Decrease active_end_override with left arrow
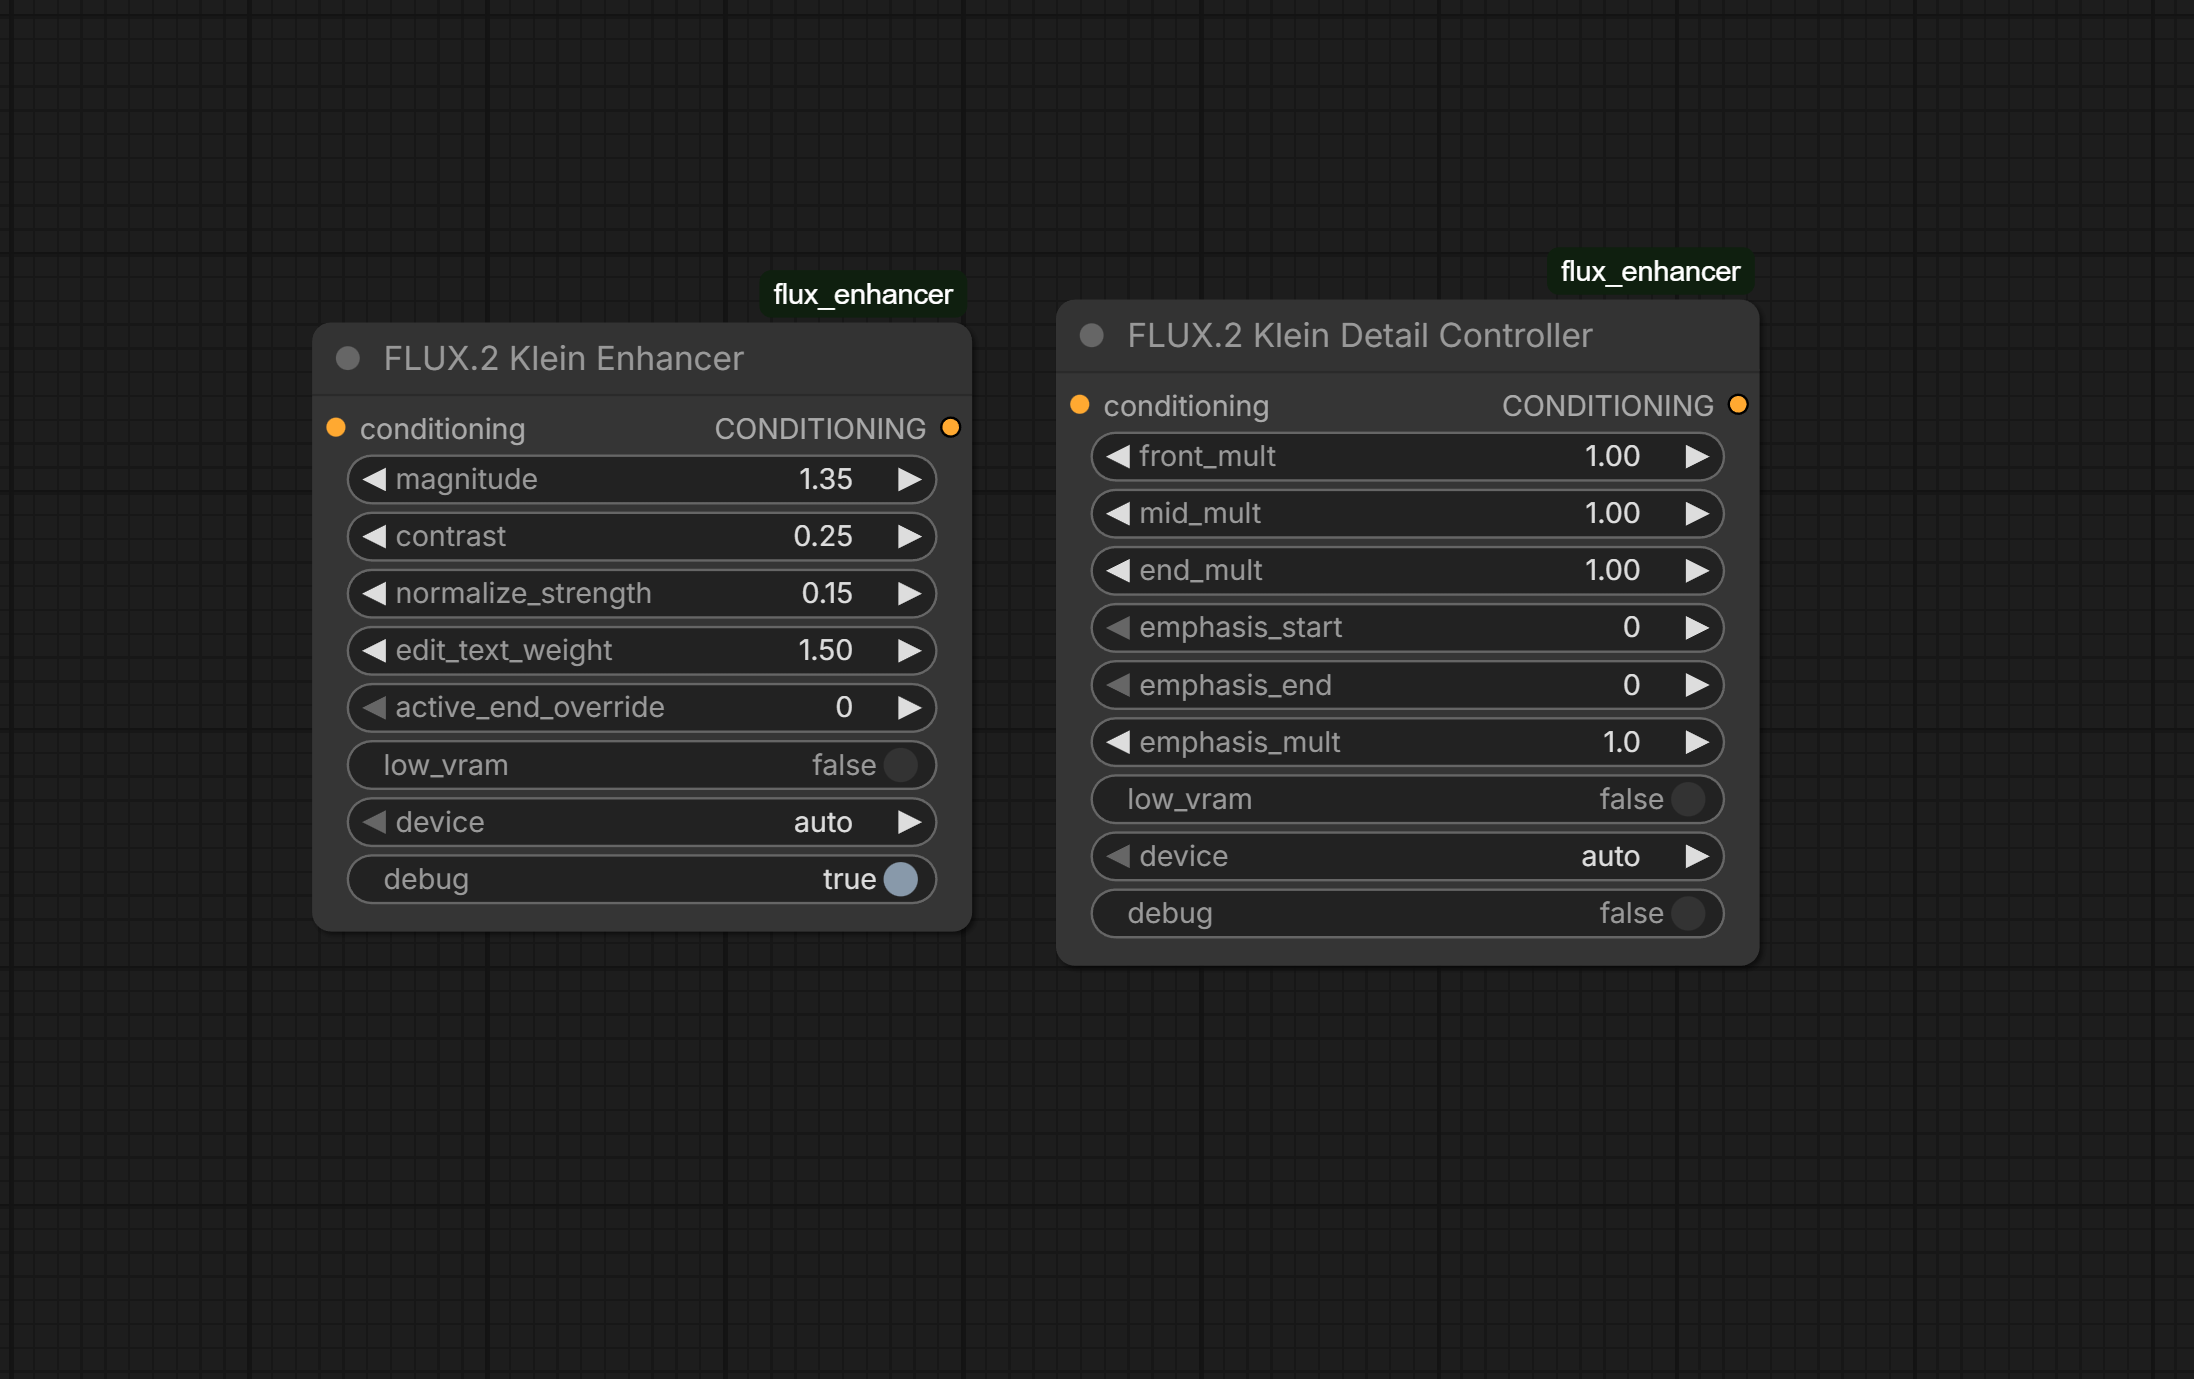Image resolution: width=2194 pixels, height=1379 pixels. tap(374, 707)
